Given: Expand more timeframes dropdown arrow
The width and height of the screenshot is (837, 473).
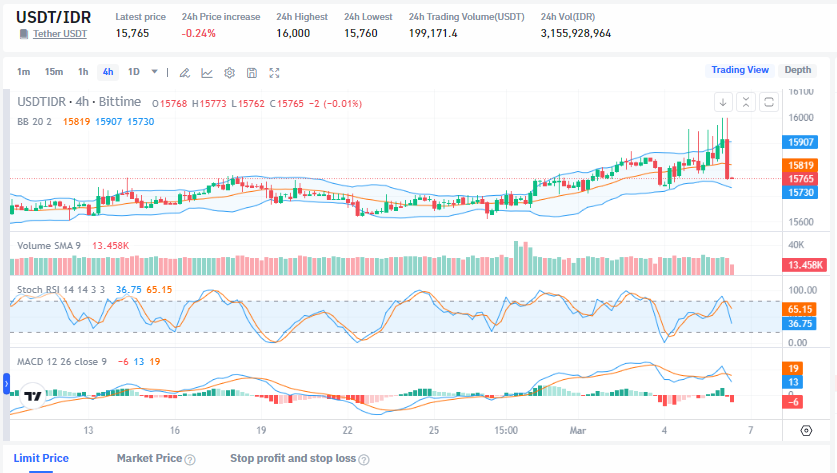Looking at the screenshot, I should pos(154,72).
